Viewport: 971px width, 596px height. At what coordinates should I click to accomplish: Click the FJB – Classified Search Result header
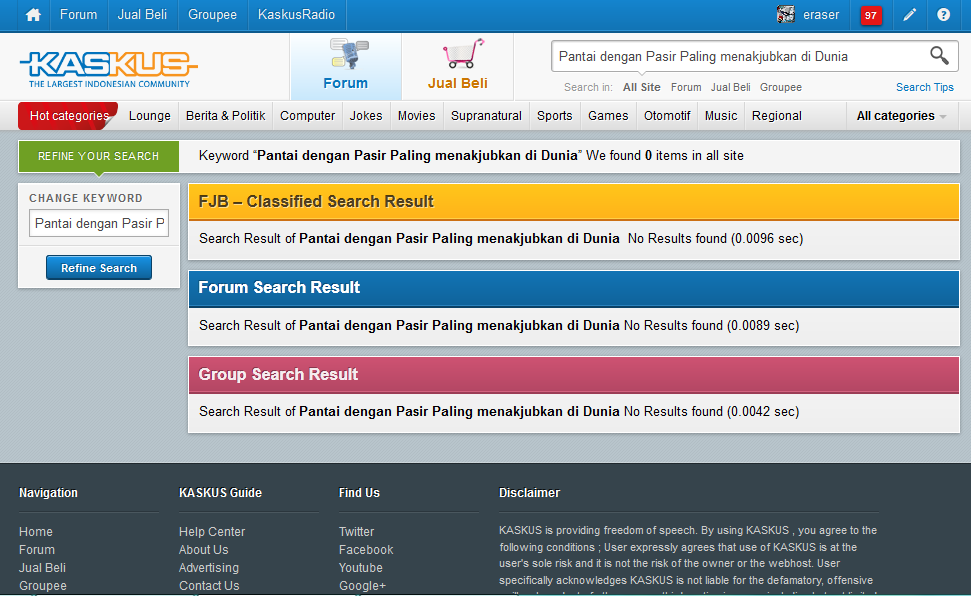coord(573,202)
